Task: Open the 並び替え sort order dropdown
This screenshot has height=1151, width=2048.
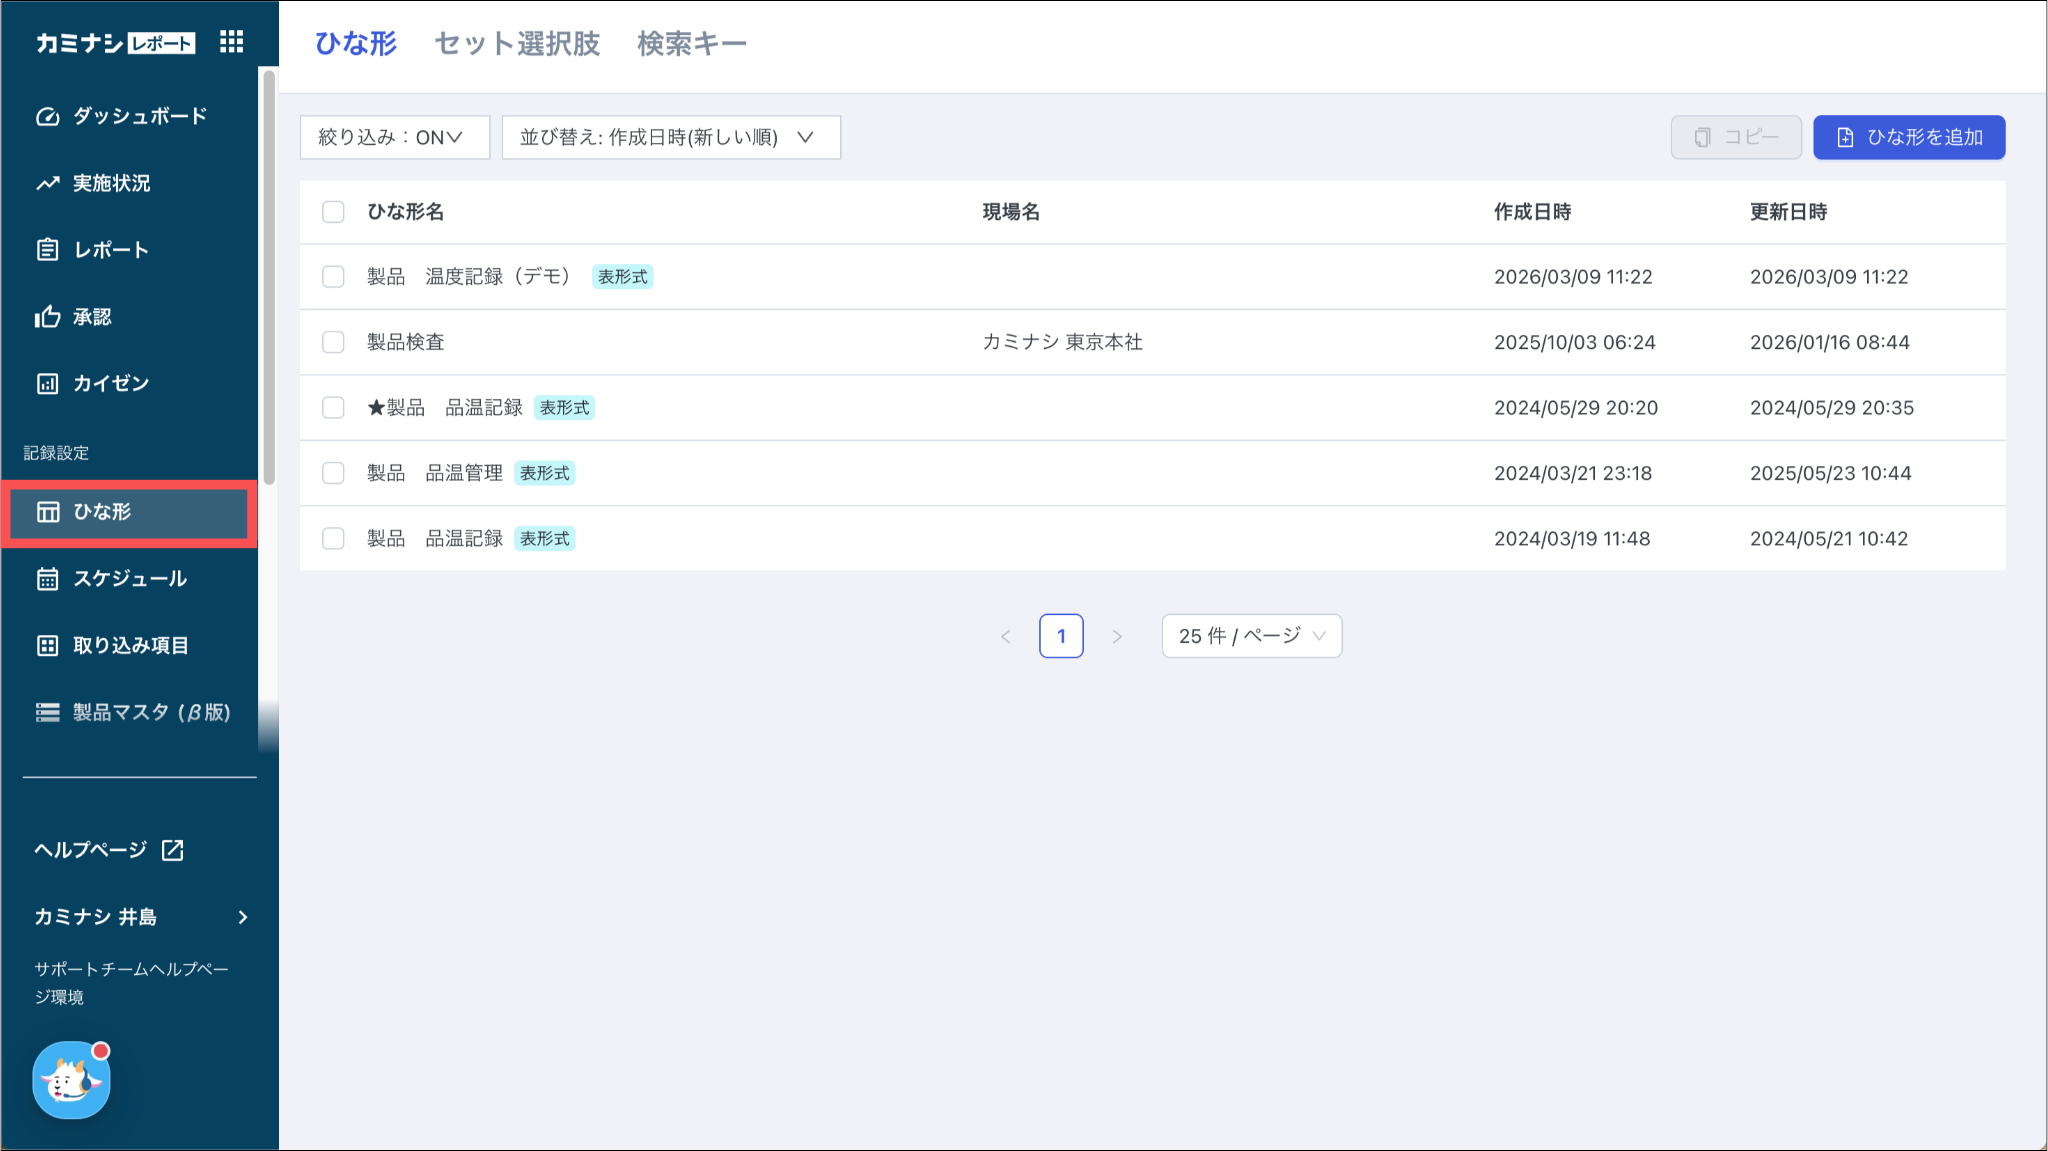Action: click(x=670, y=137)
